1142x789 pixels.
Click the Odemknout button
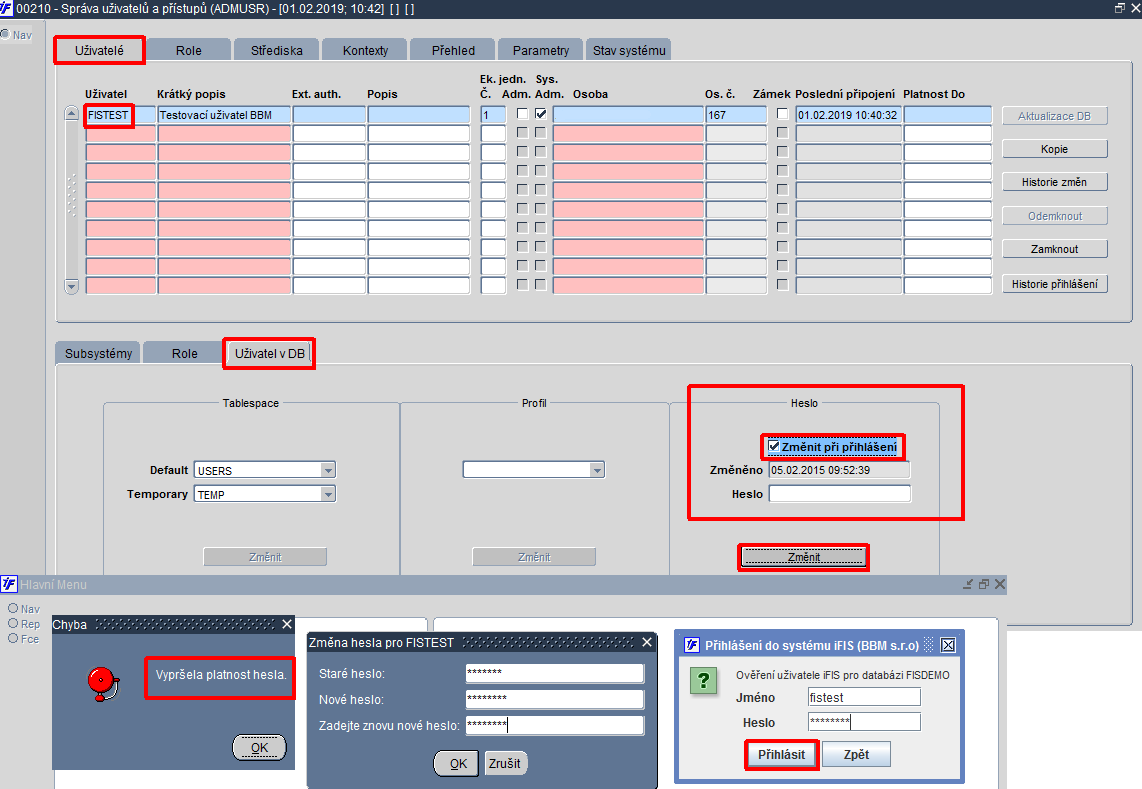[1055, 216]
